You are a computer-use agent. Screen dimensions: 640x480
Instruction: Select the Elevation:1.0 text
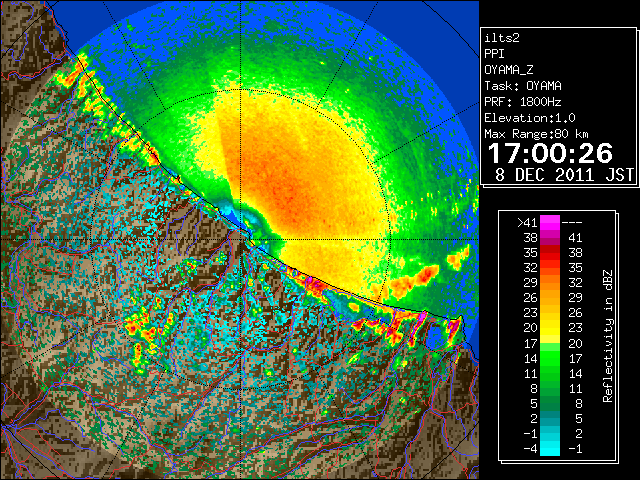(x=530, y=118)
